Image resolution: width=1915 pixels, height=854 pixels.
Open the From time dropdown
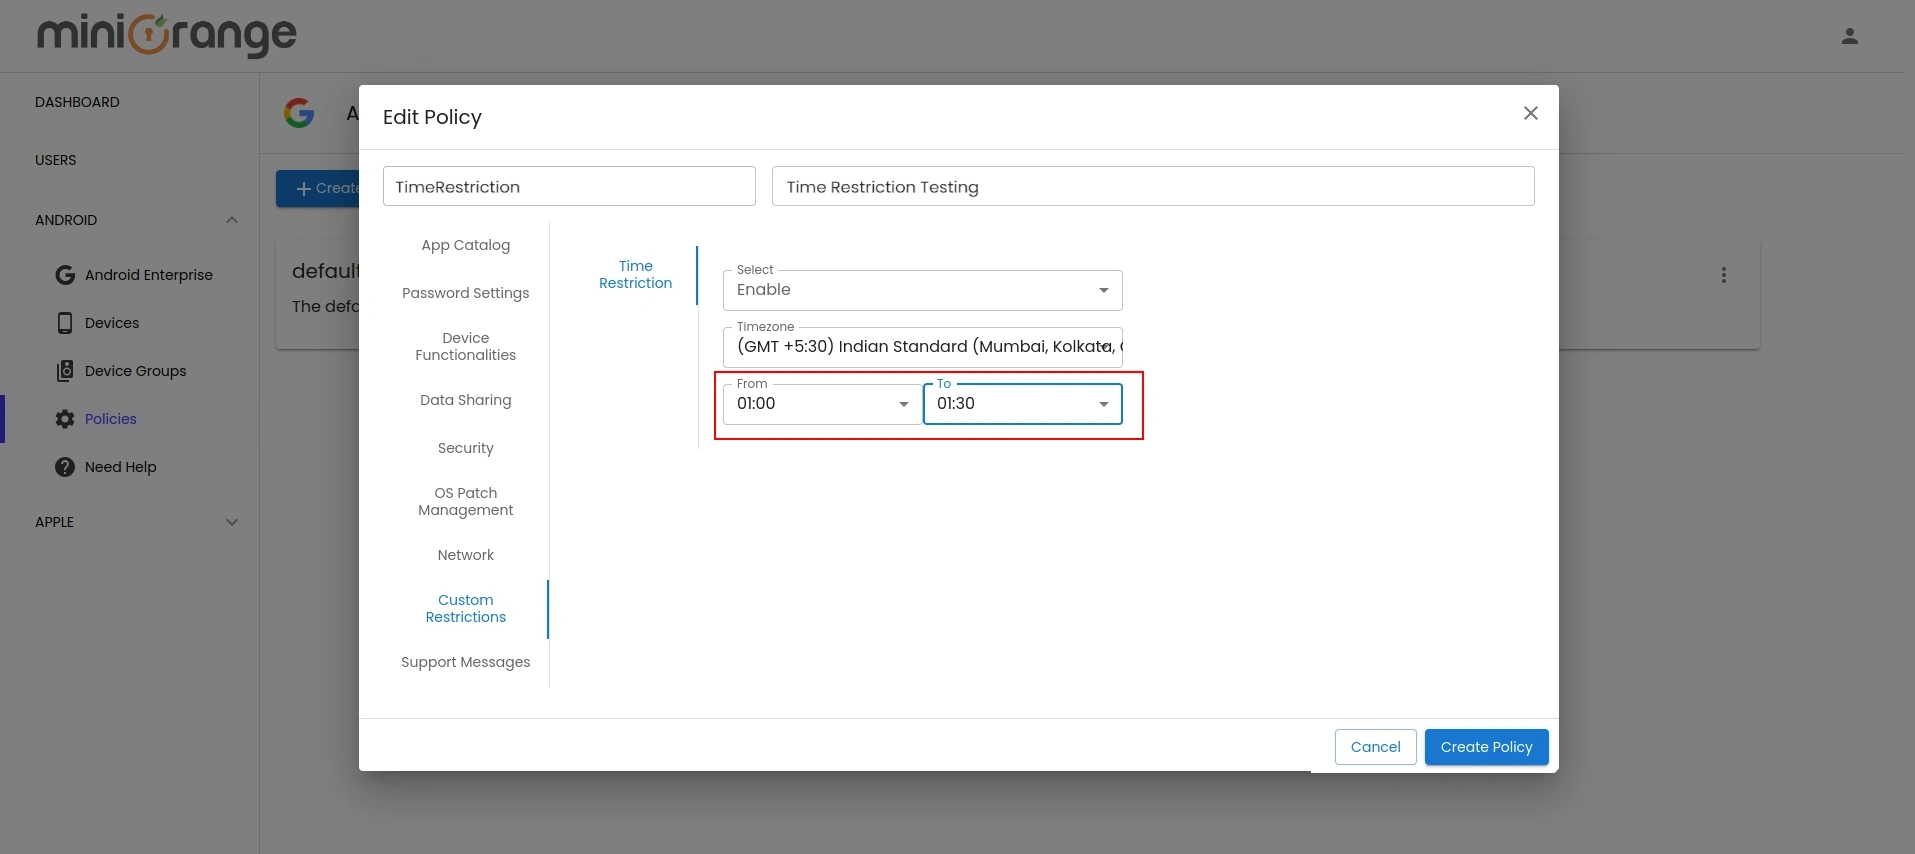(822, 404)
